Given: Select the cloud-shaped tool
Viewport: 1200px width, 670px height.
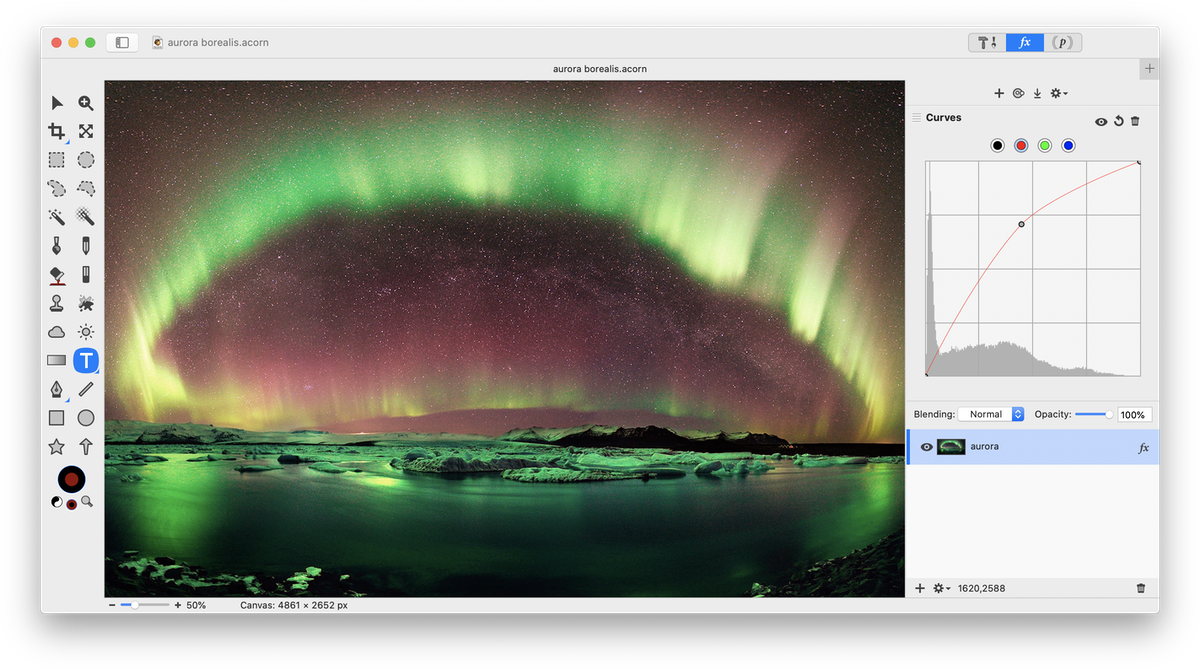Looking at the screenshot, I should (57, 332).
